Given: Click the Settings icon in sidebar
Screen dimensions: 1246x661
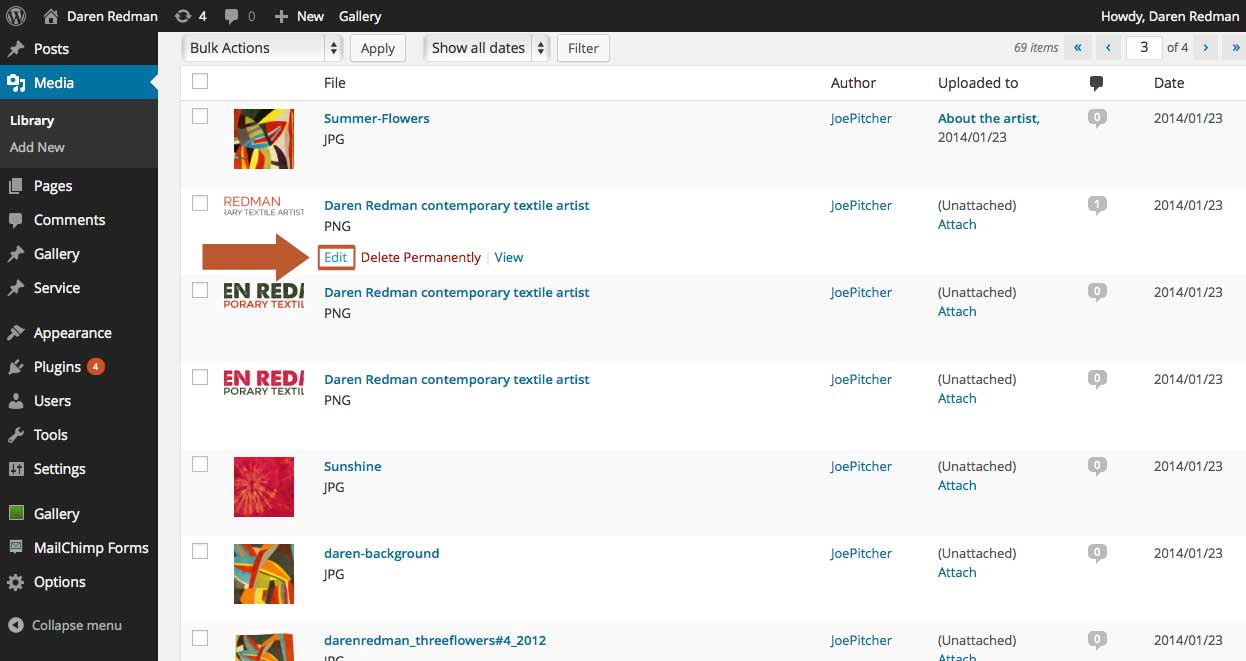Looking at the screenshot, I should click(x=16, y=469).
